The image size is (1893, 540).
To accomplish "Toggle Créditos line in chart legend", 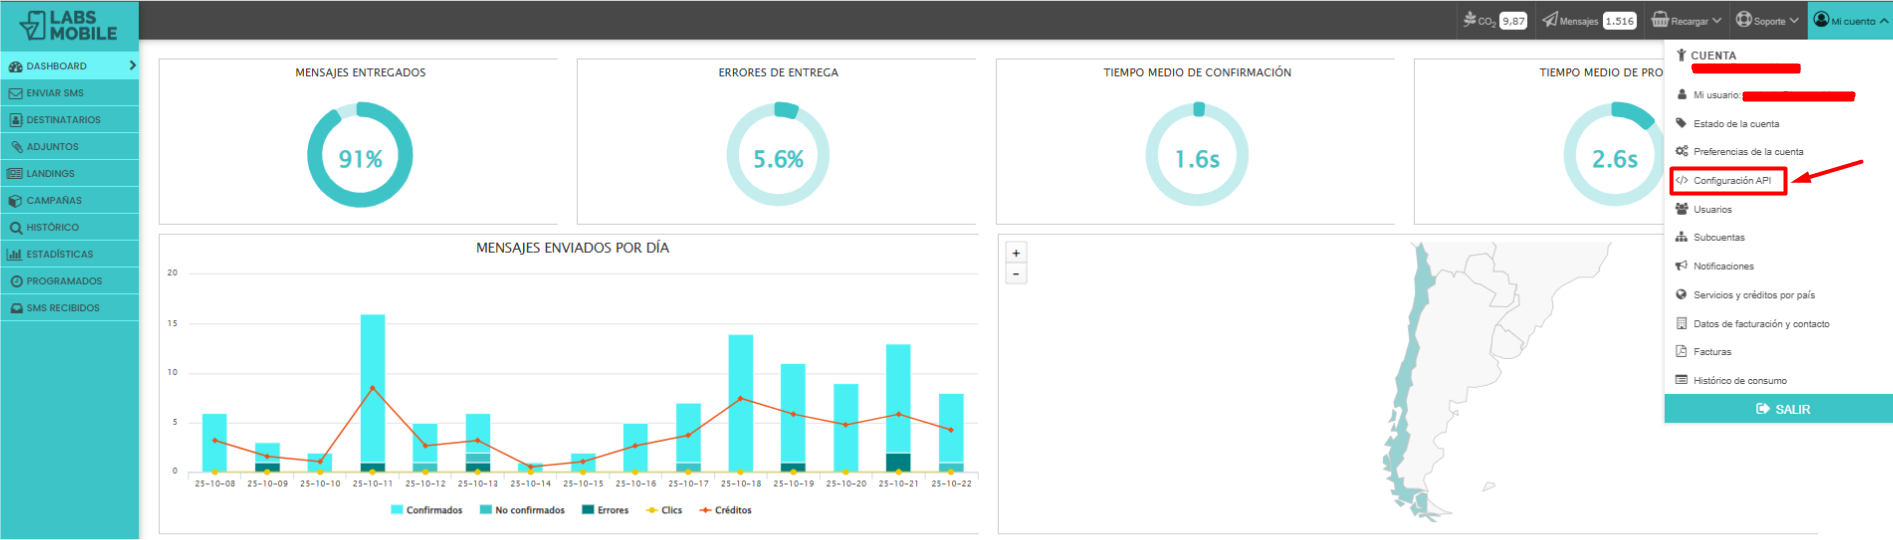I will 725,510.
